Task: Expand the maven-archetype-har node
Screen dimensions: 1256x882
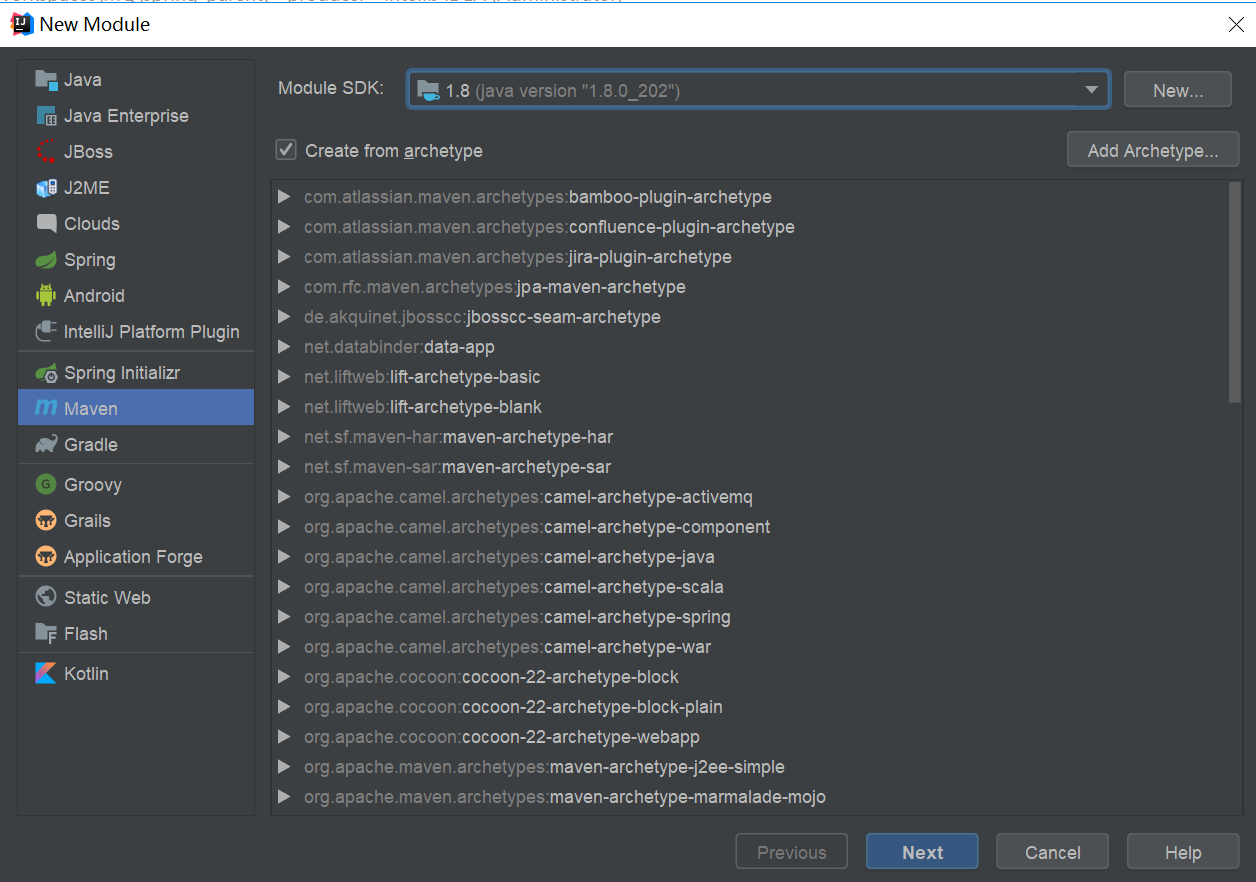Action: pyautogui.click(x=284, y=437)
